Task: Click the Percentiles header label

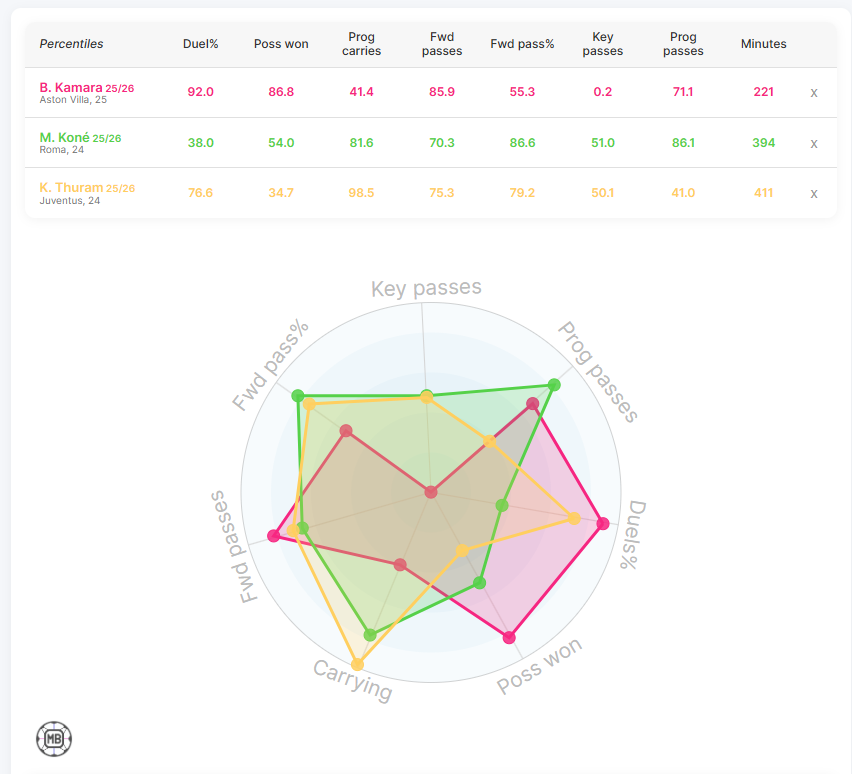Action: click(x=71, y=44)
